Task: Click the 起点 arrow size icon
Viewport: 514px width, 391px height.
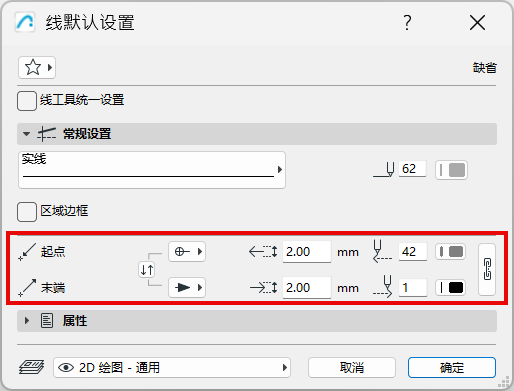Action: [263, 252]
